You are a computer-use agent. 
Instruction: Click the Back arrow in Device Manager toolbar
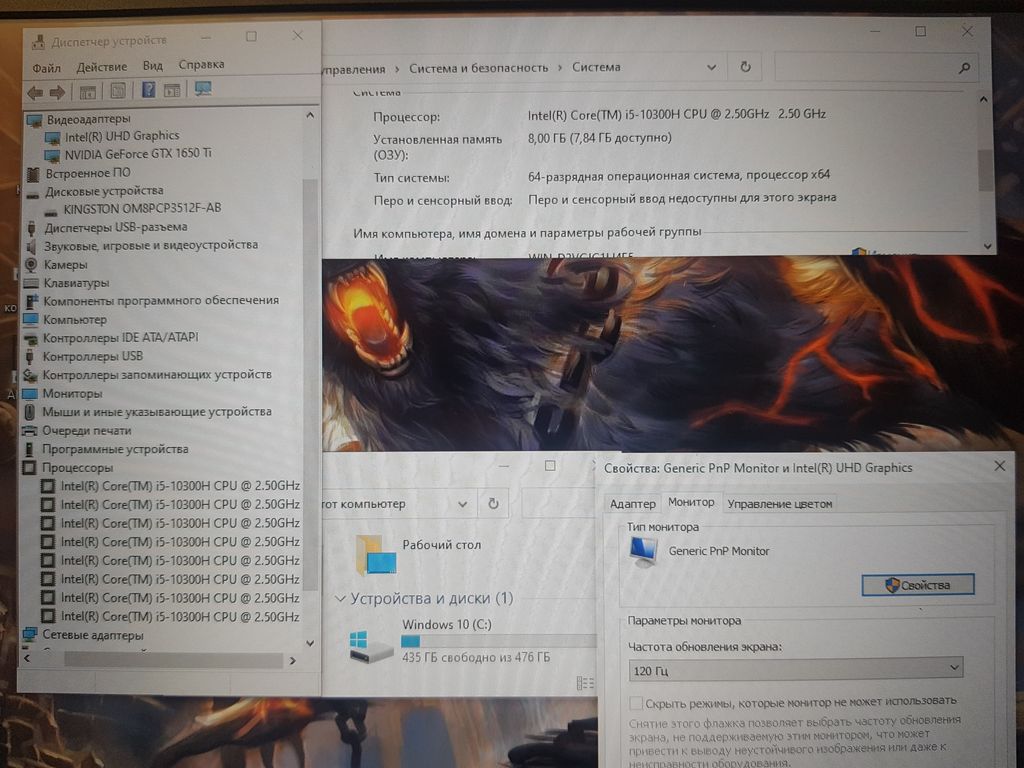(x=35, y=93)
